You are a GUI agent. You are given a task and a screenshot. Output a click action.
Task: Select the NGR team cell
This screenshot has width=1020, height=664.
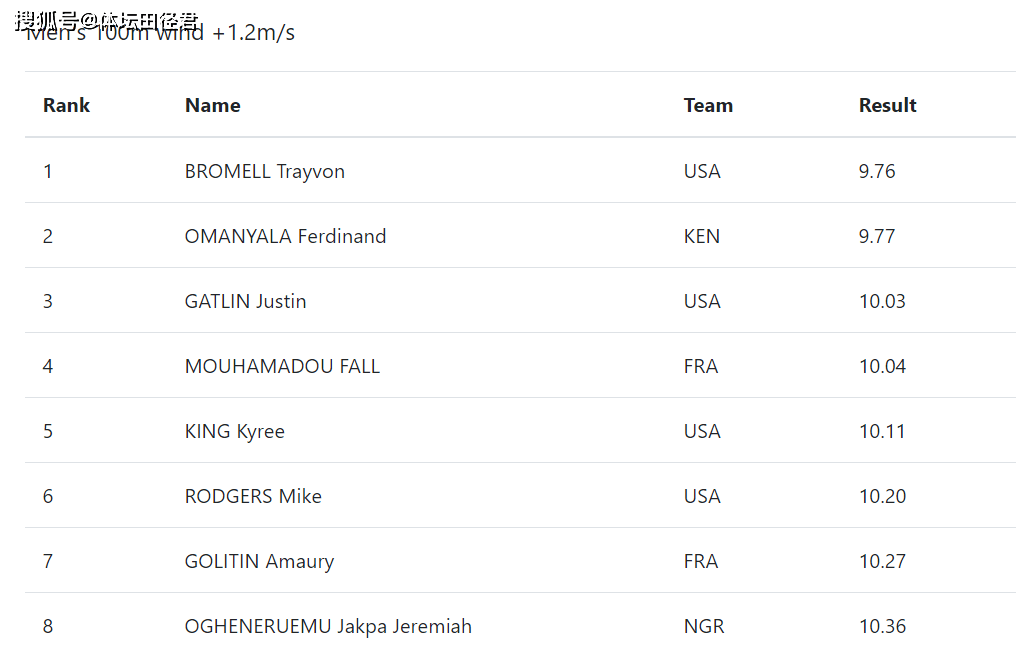(x=704, y=626)
